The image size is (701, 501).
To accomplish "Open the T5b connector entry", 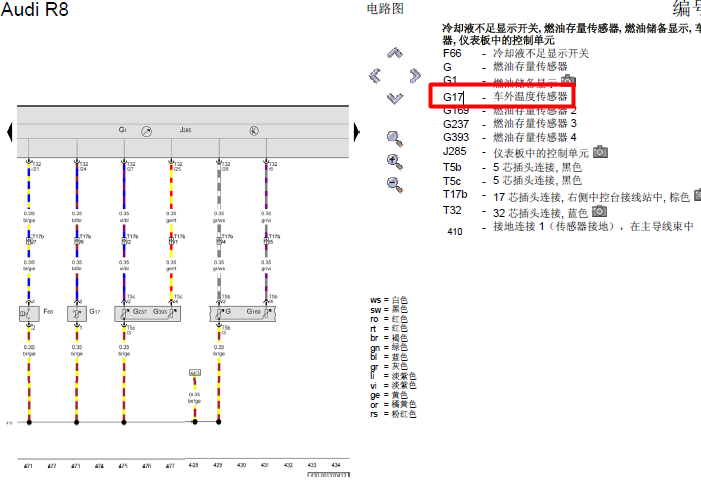I will coord(512,167).
